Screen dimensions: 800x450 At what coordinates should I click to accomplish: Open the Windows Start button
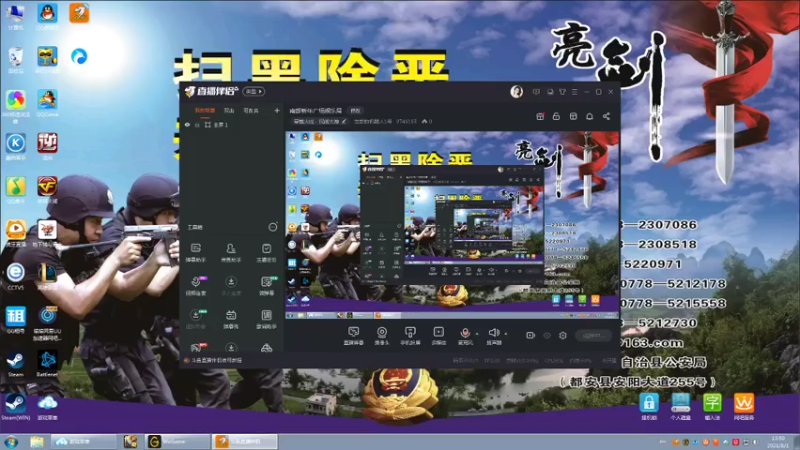coord(11,441)
